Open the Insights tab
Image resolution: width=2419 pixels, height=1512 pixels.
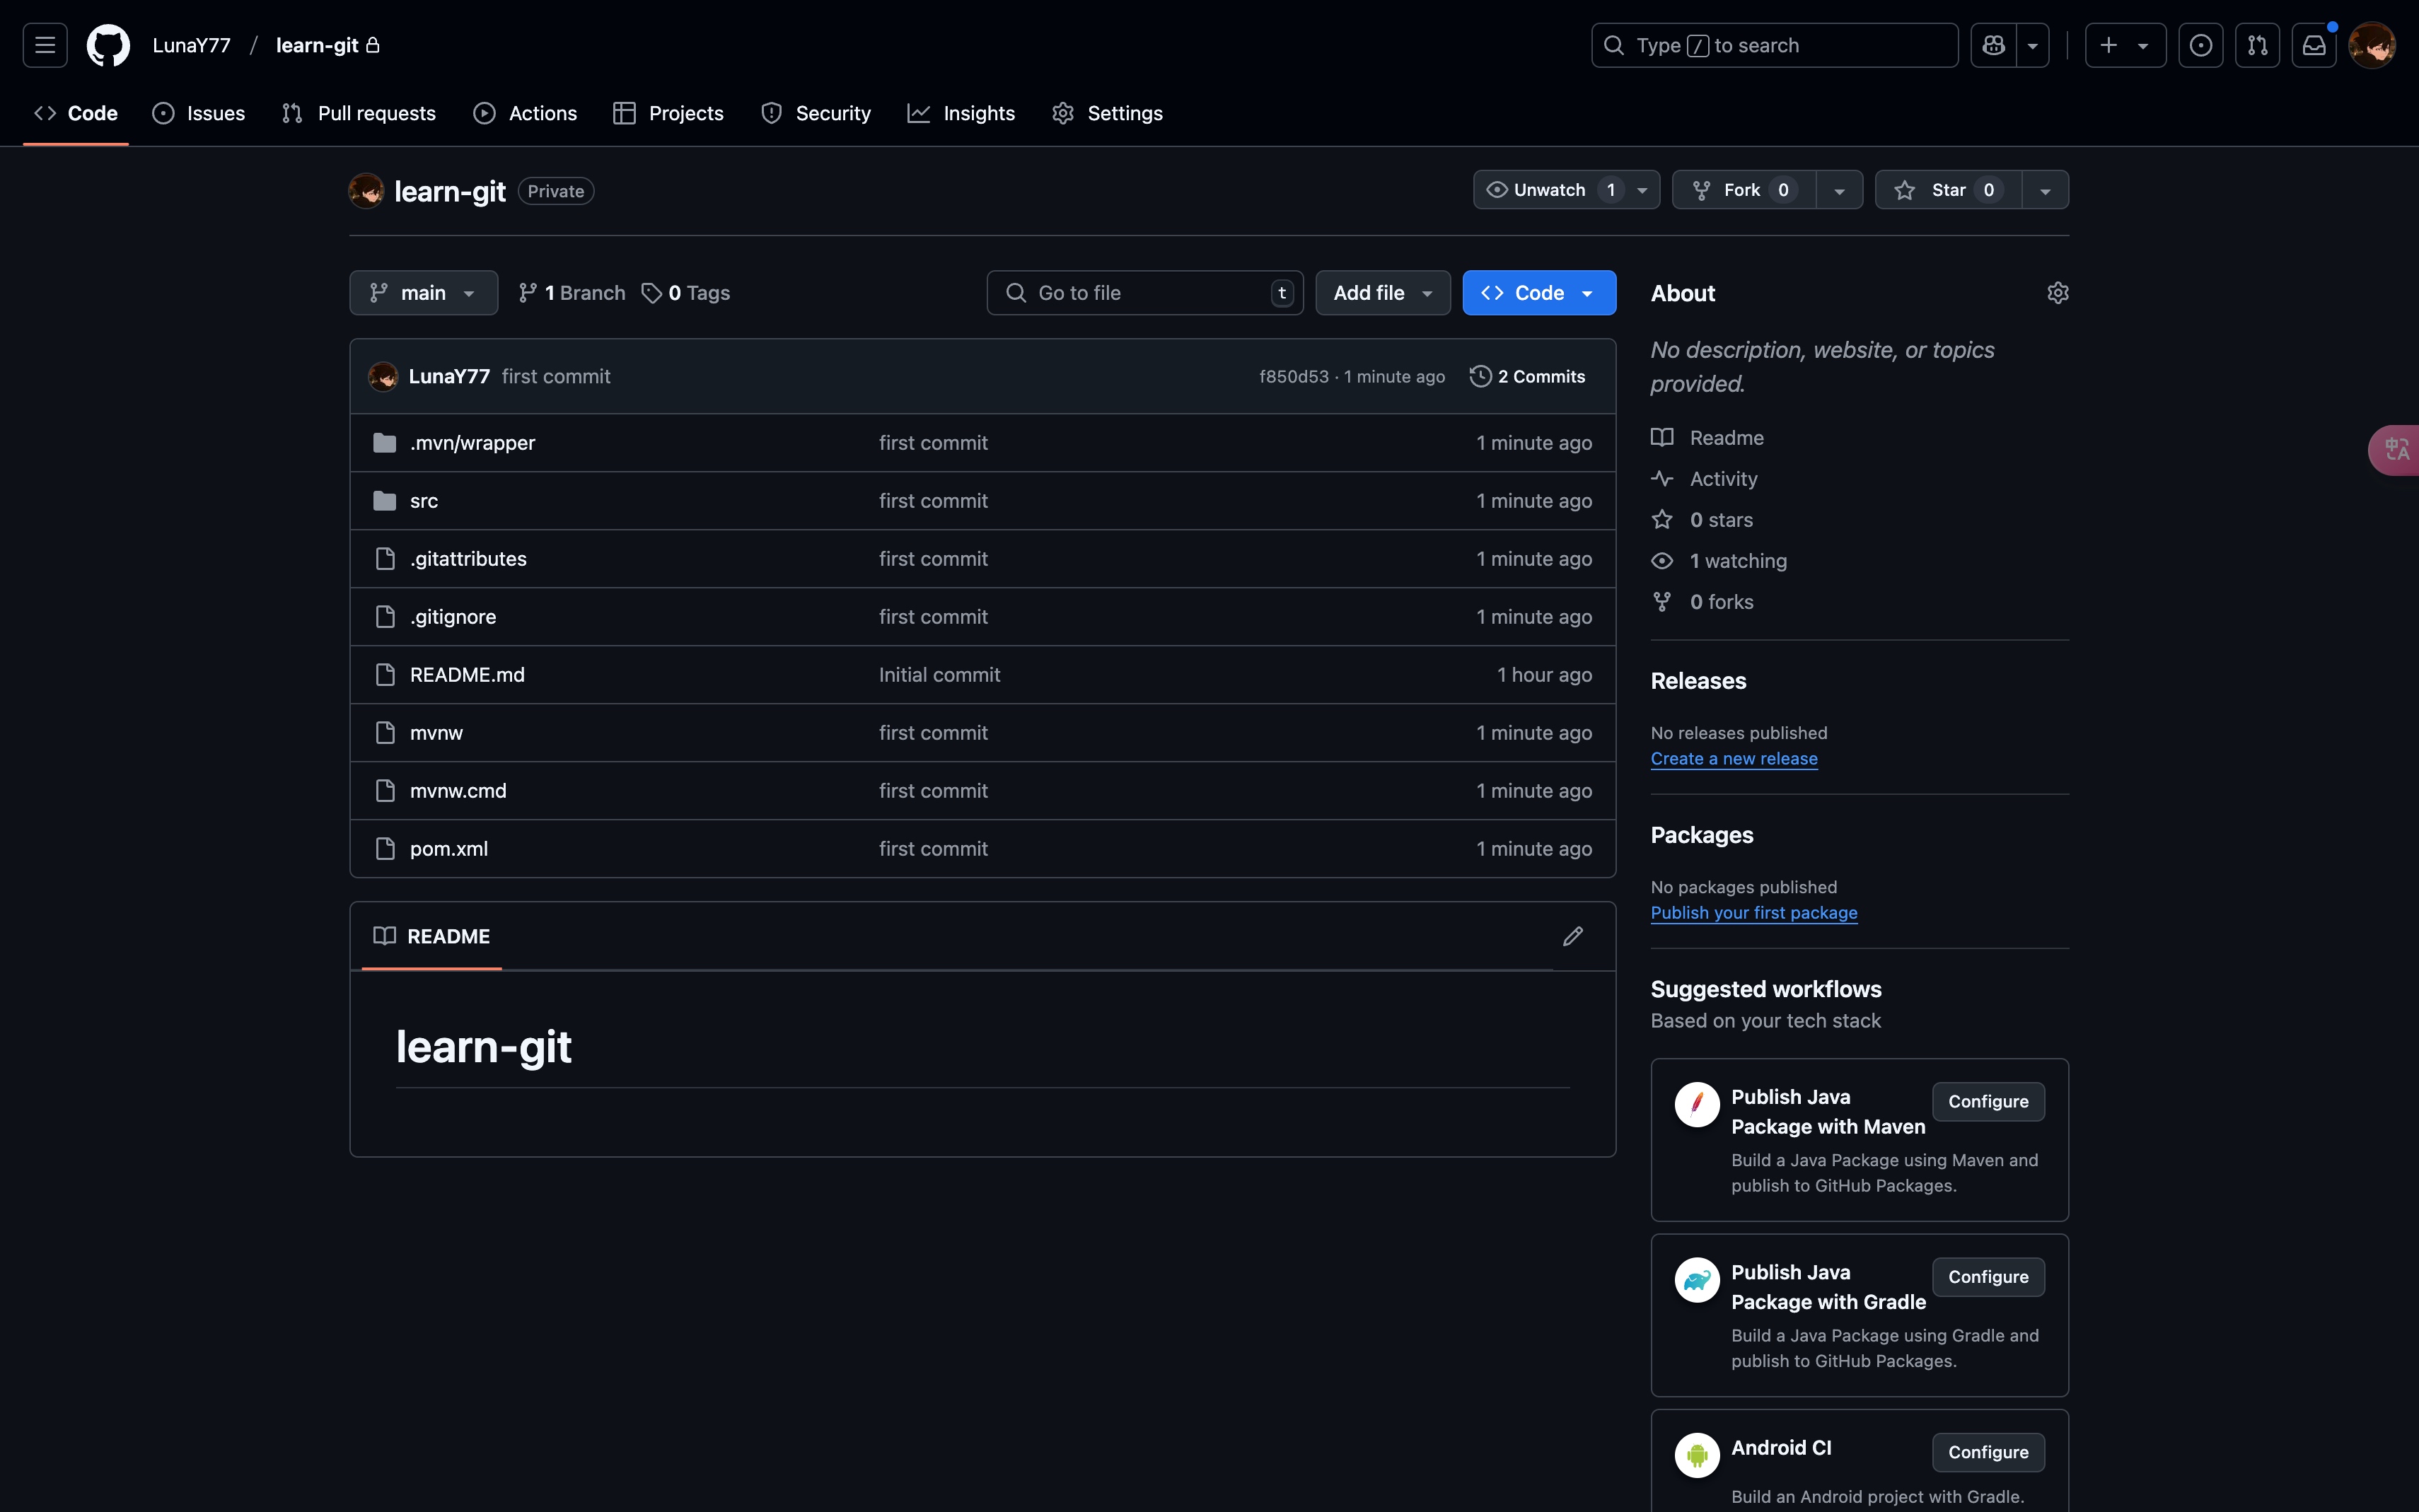tap(961, 113)
